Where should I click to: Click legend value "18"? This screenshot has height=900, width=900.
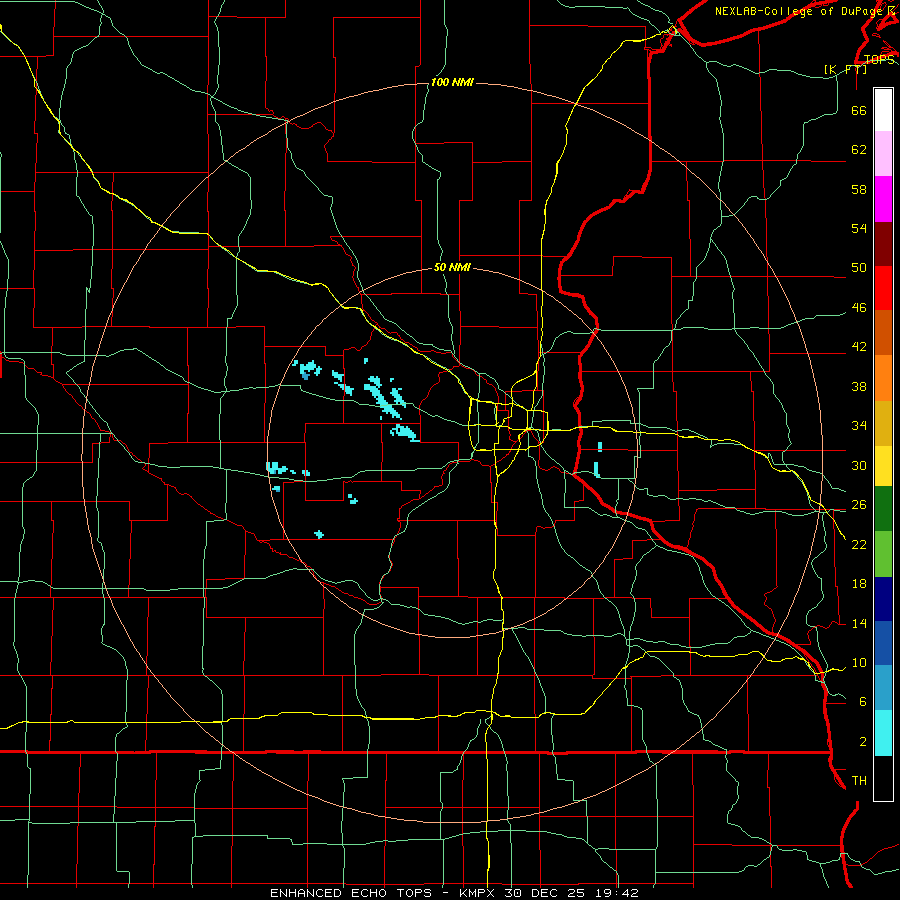click(859, 584)
